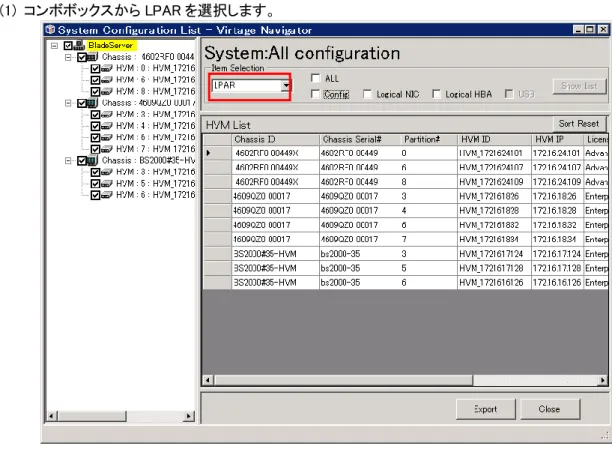
Task: Click HVM : 6 blade icon under Chassis 4602RF0
Action: click(x=107, y=80)
